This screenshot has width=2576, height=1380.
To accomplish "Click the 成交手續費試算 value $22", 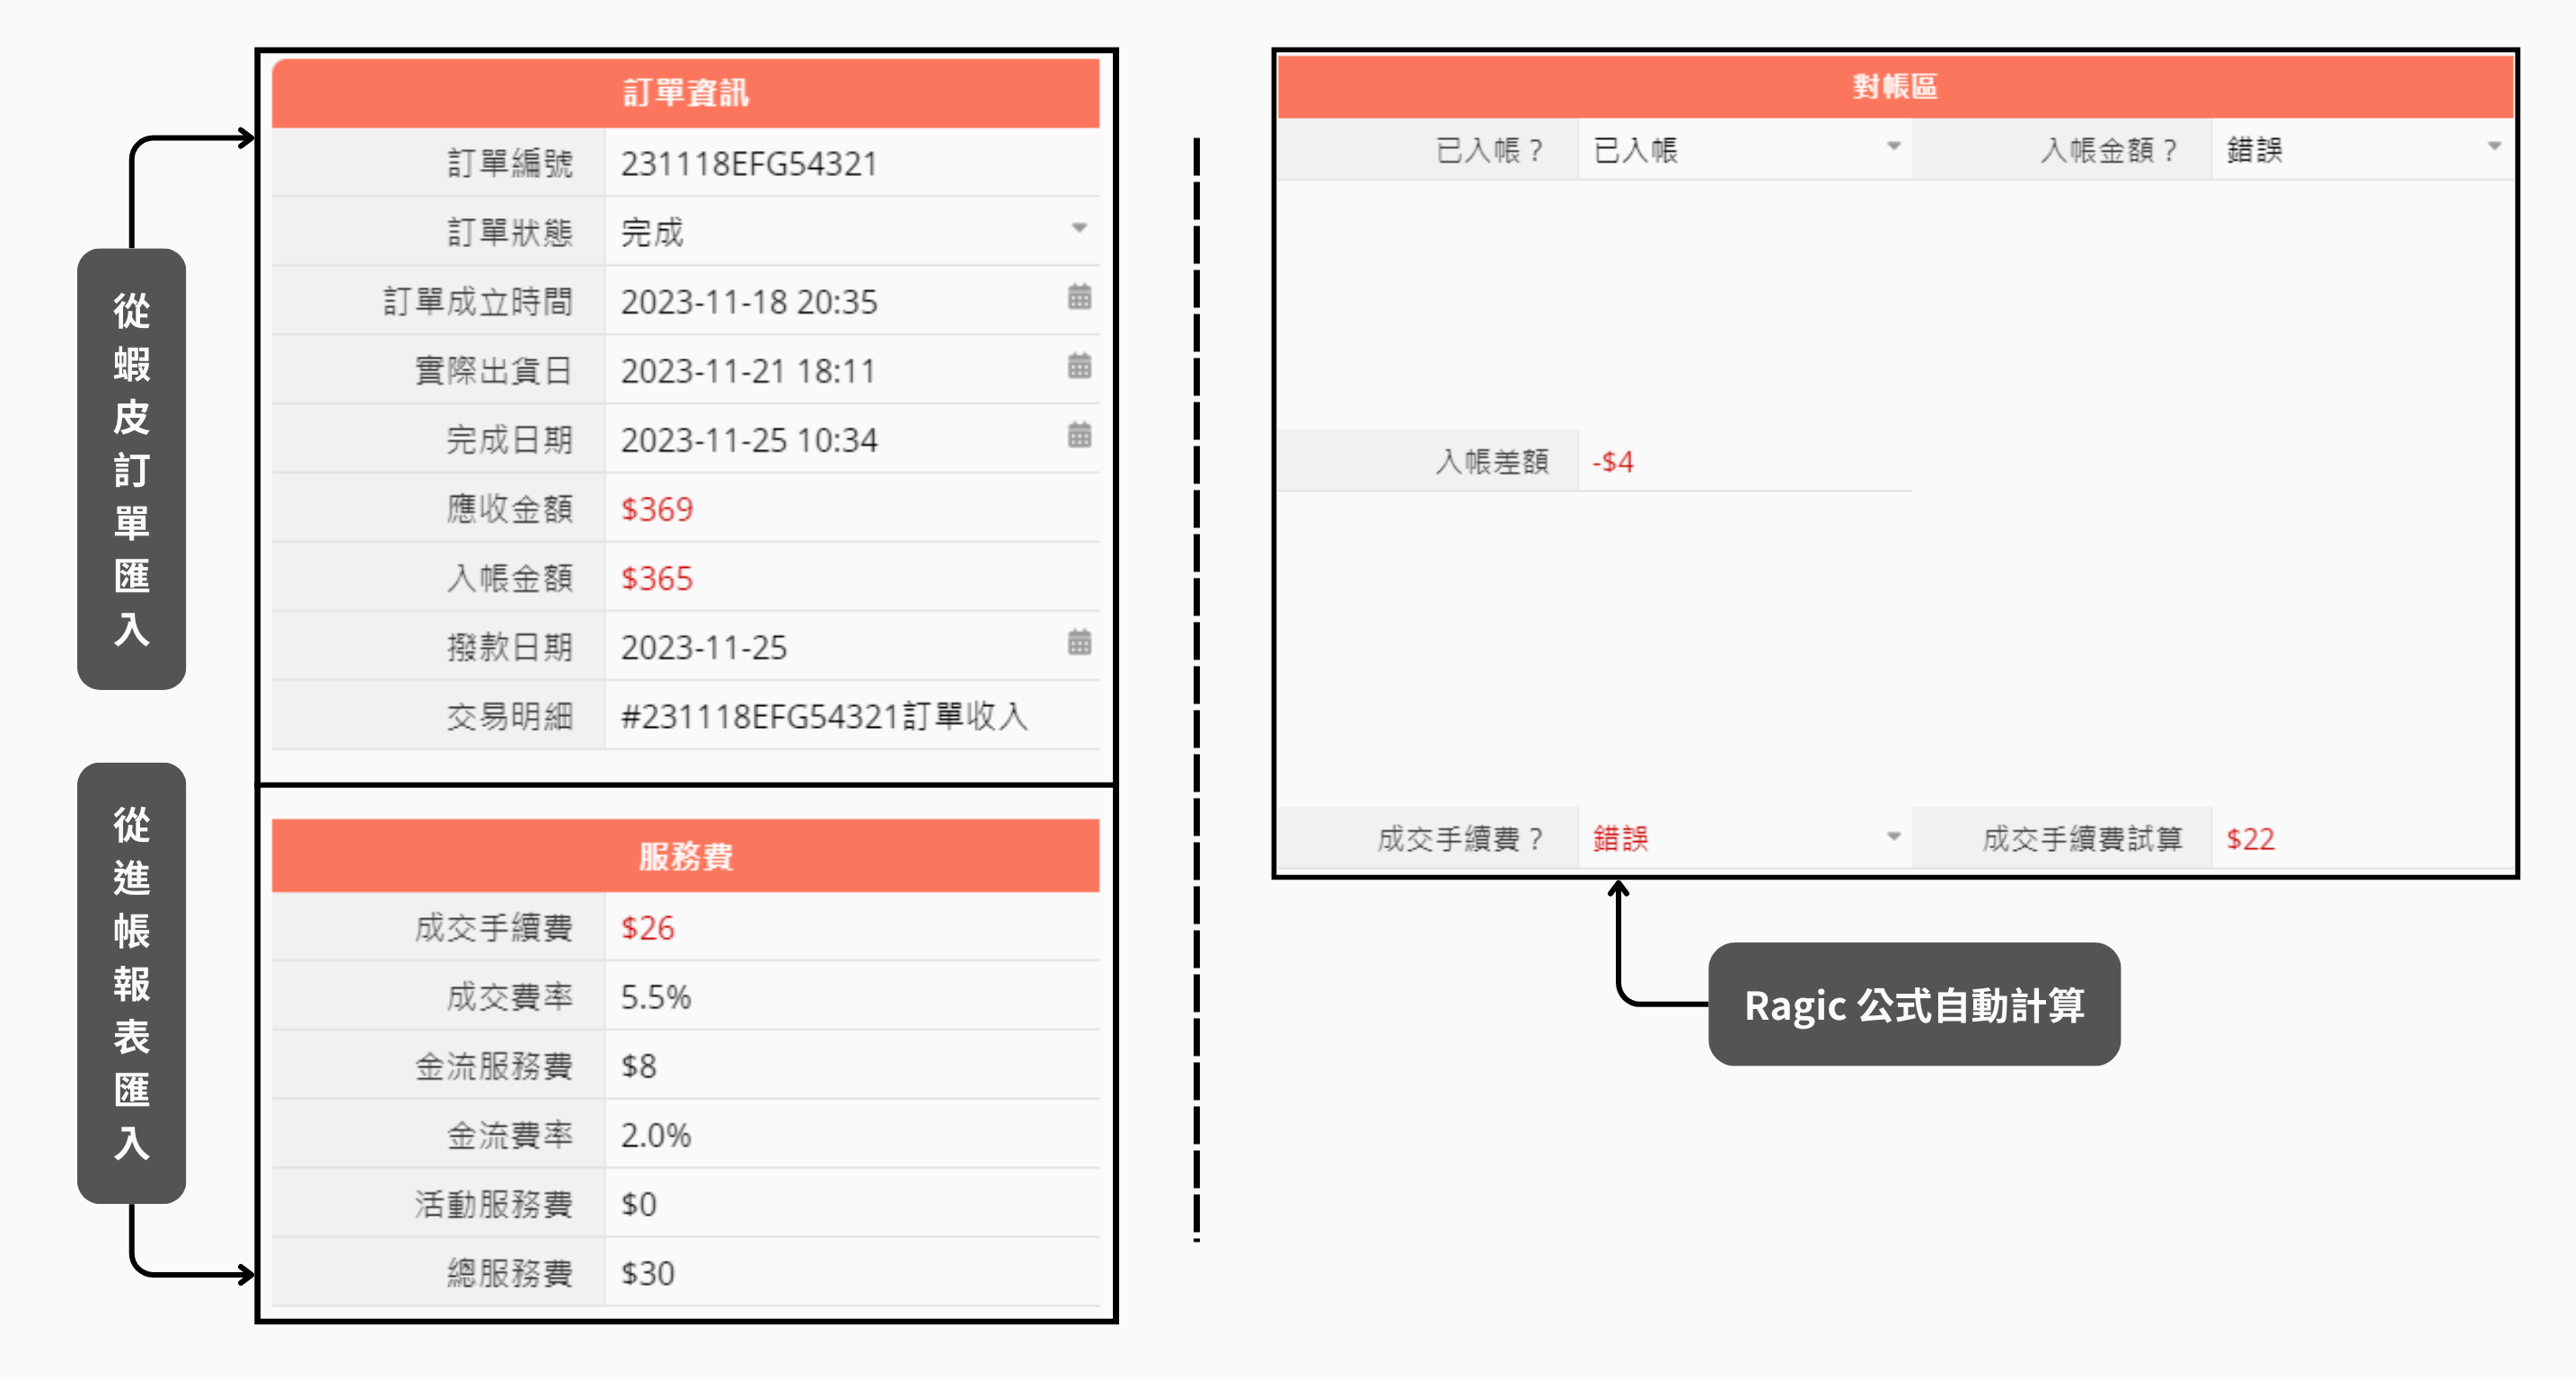I will tap(2251, 838).
